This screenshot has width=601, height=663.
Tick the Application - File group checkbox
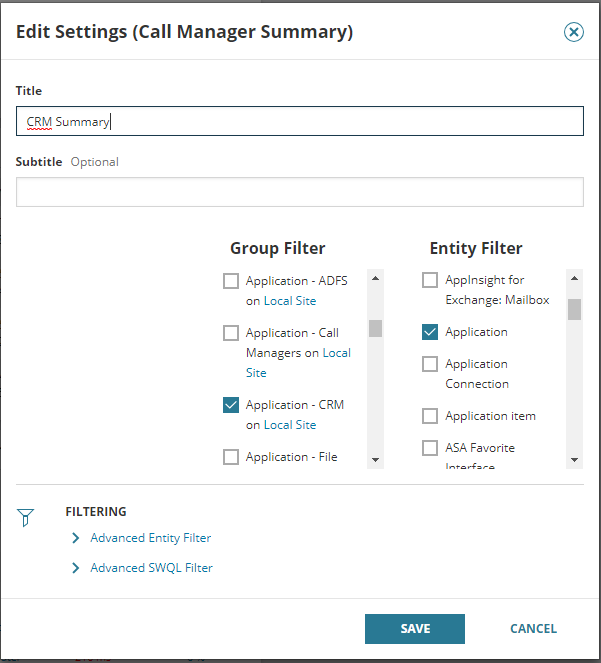pos(231,457)
